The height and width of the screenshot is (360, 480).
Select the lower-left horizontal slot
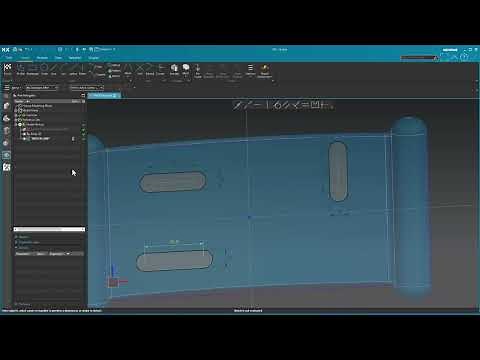click(174, 261)
